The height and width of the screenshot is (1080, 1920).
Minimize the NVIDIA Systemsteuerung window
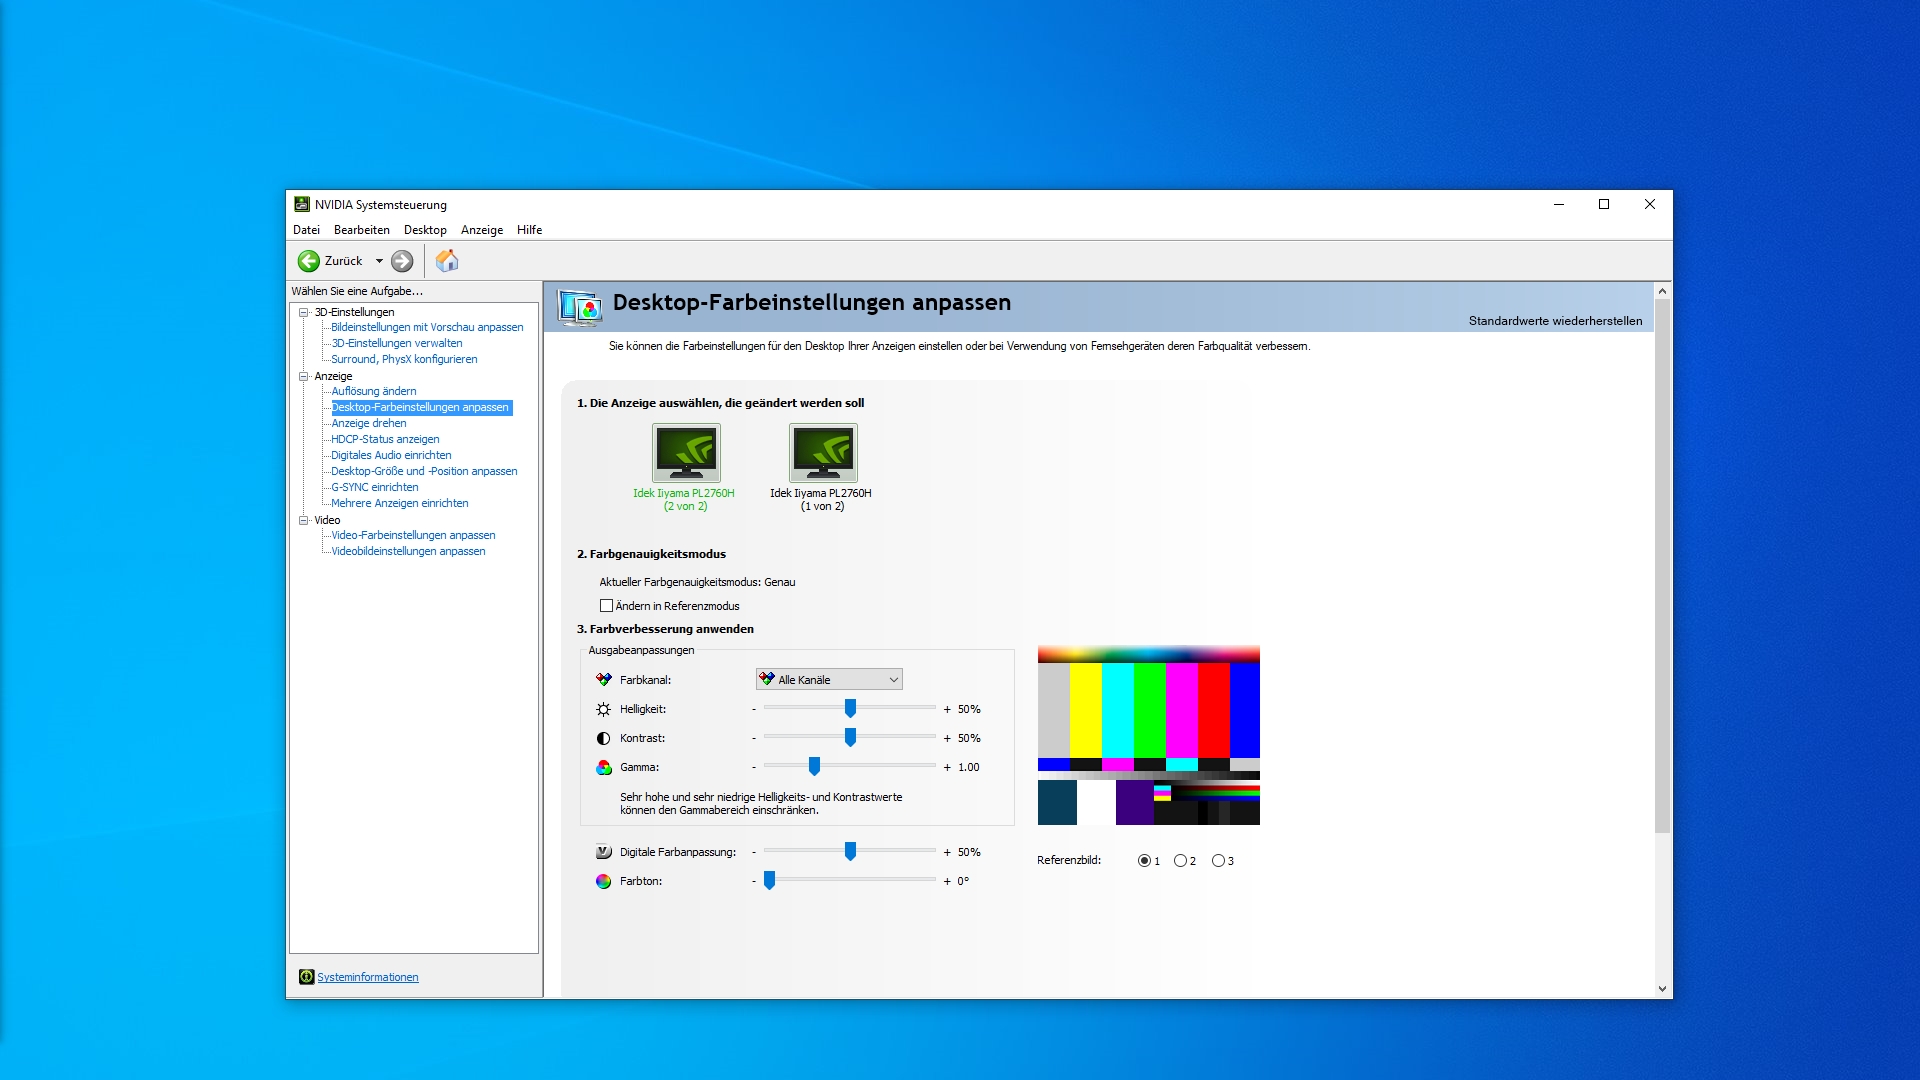pos(1558,204)
